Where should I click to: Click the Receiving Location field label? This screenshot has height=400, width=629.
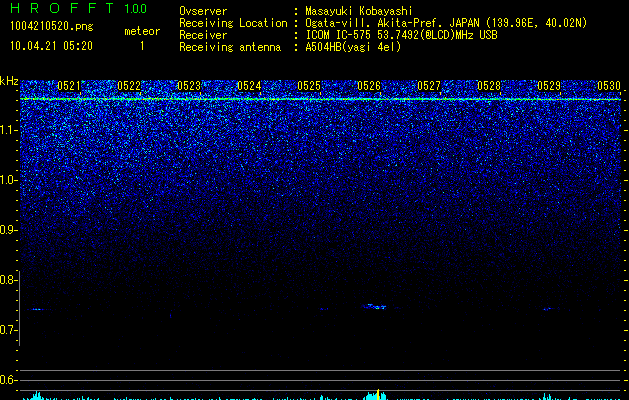point(233,23)
